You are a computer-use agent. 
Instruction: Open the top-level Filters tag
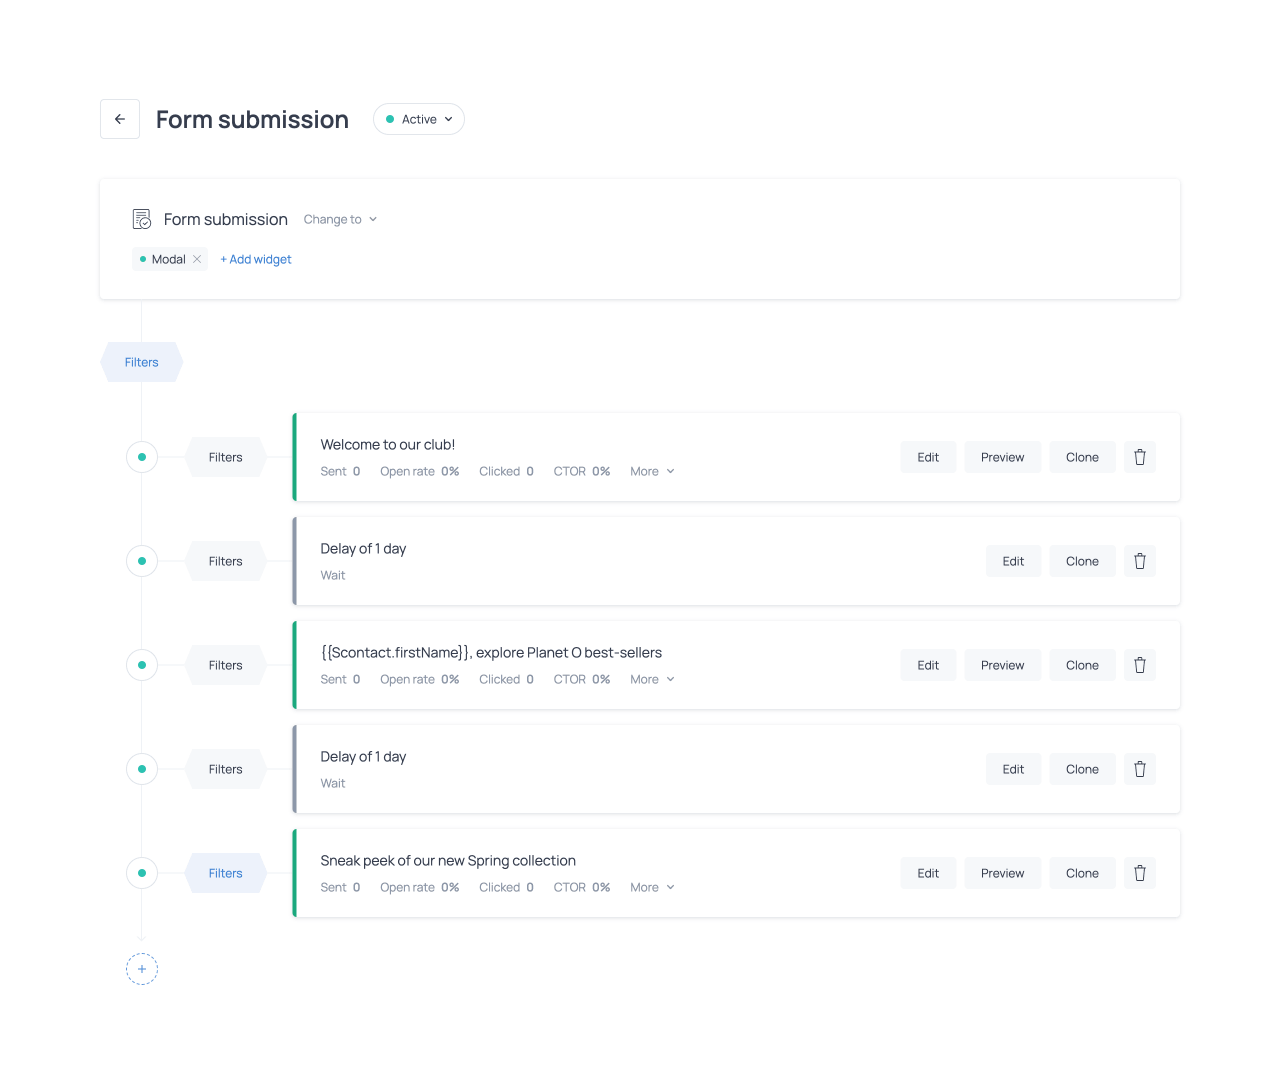(142, 362)
